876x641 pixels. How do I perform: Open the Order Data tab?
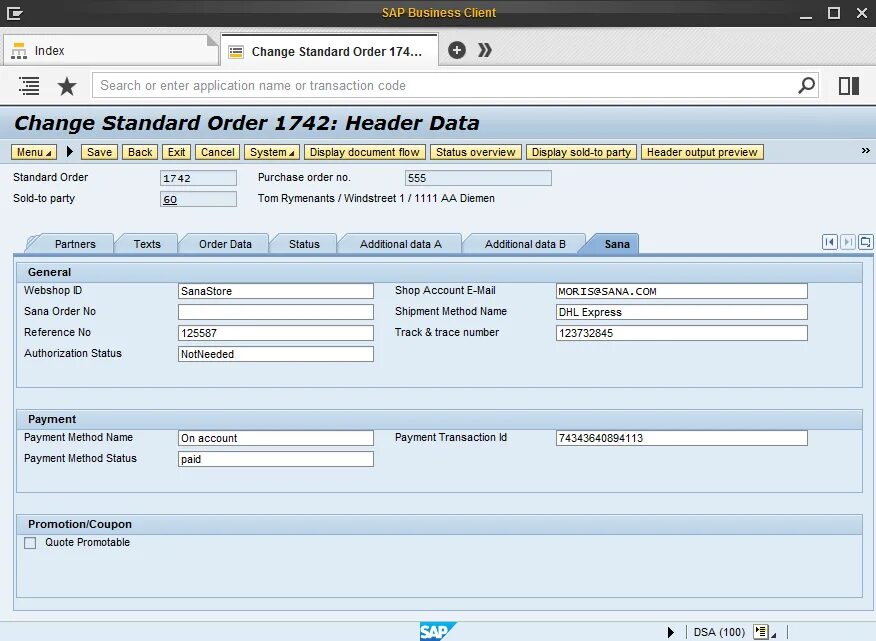(225, 244)
